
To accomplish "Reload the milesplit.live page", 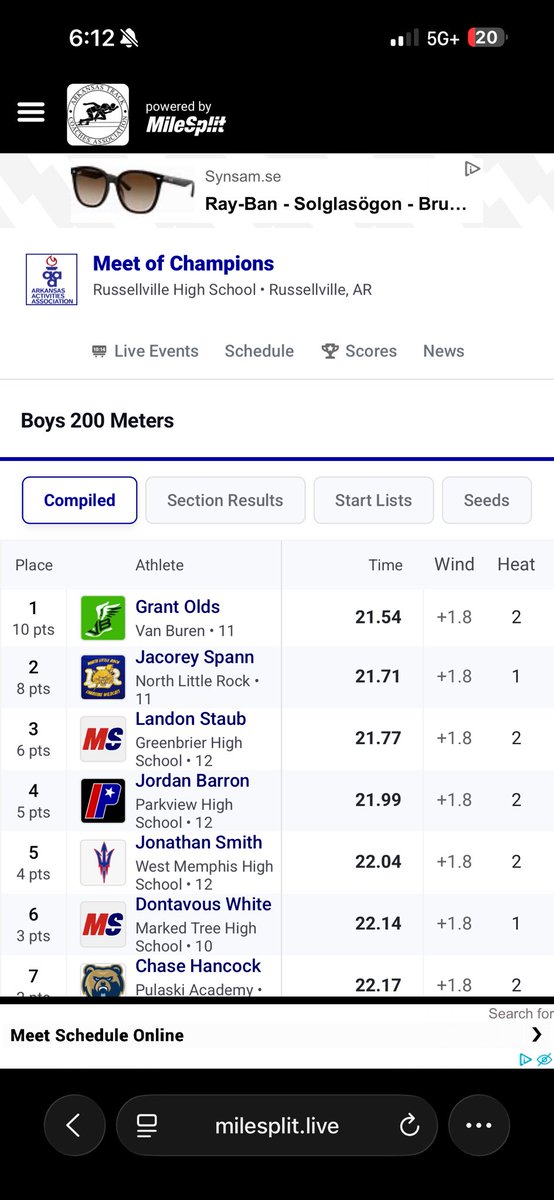I will tap(409, 1126).
